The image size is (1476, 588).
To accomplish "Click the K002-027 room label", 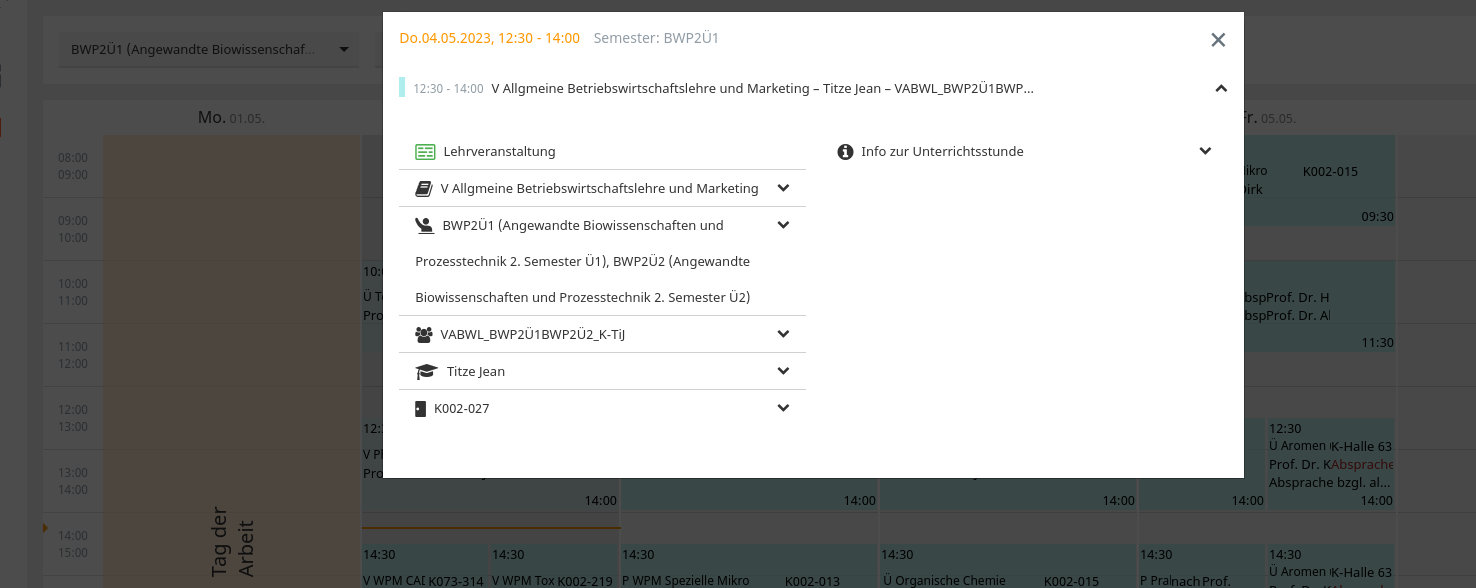I will 461,408.
